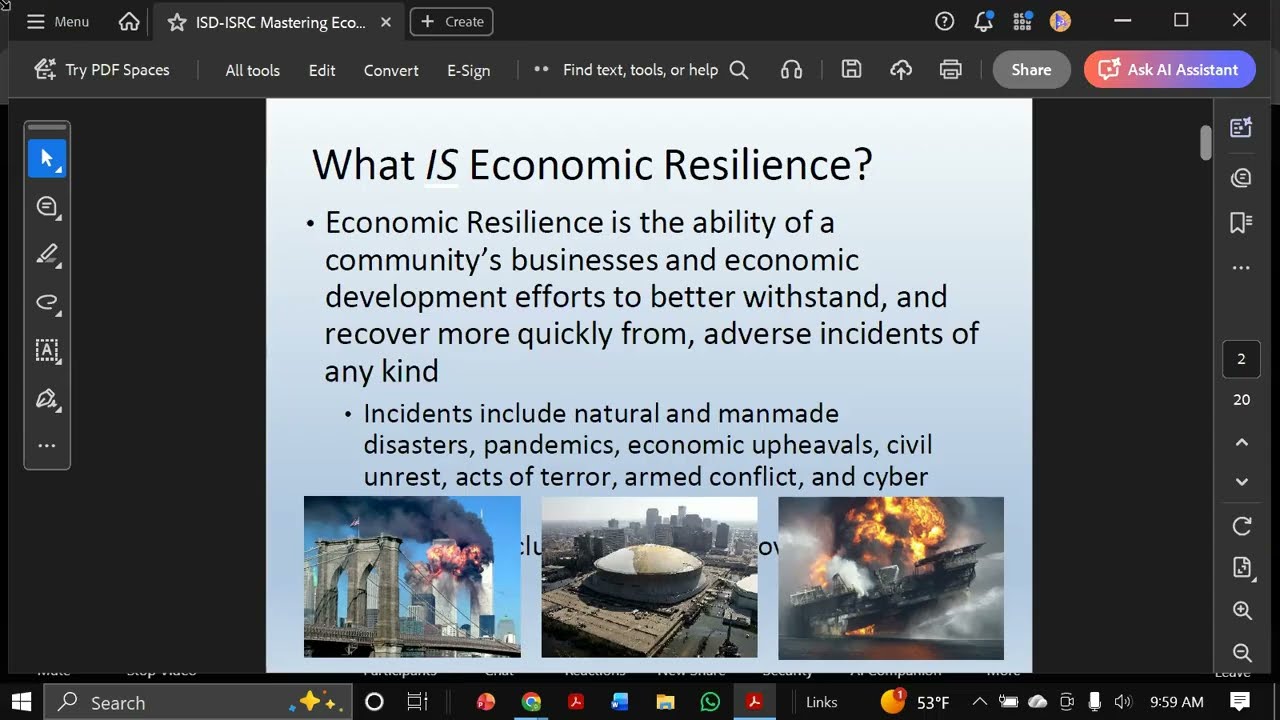1280x720 pixels.
Task: Open the E-Sign tools
Action: (468, 70)
